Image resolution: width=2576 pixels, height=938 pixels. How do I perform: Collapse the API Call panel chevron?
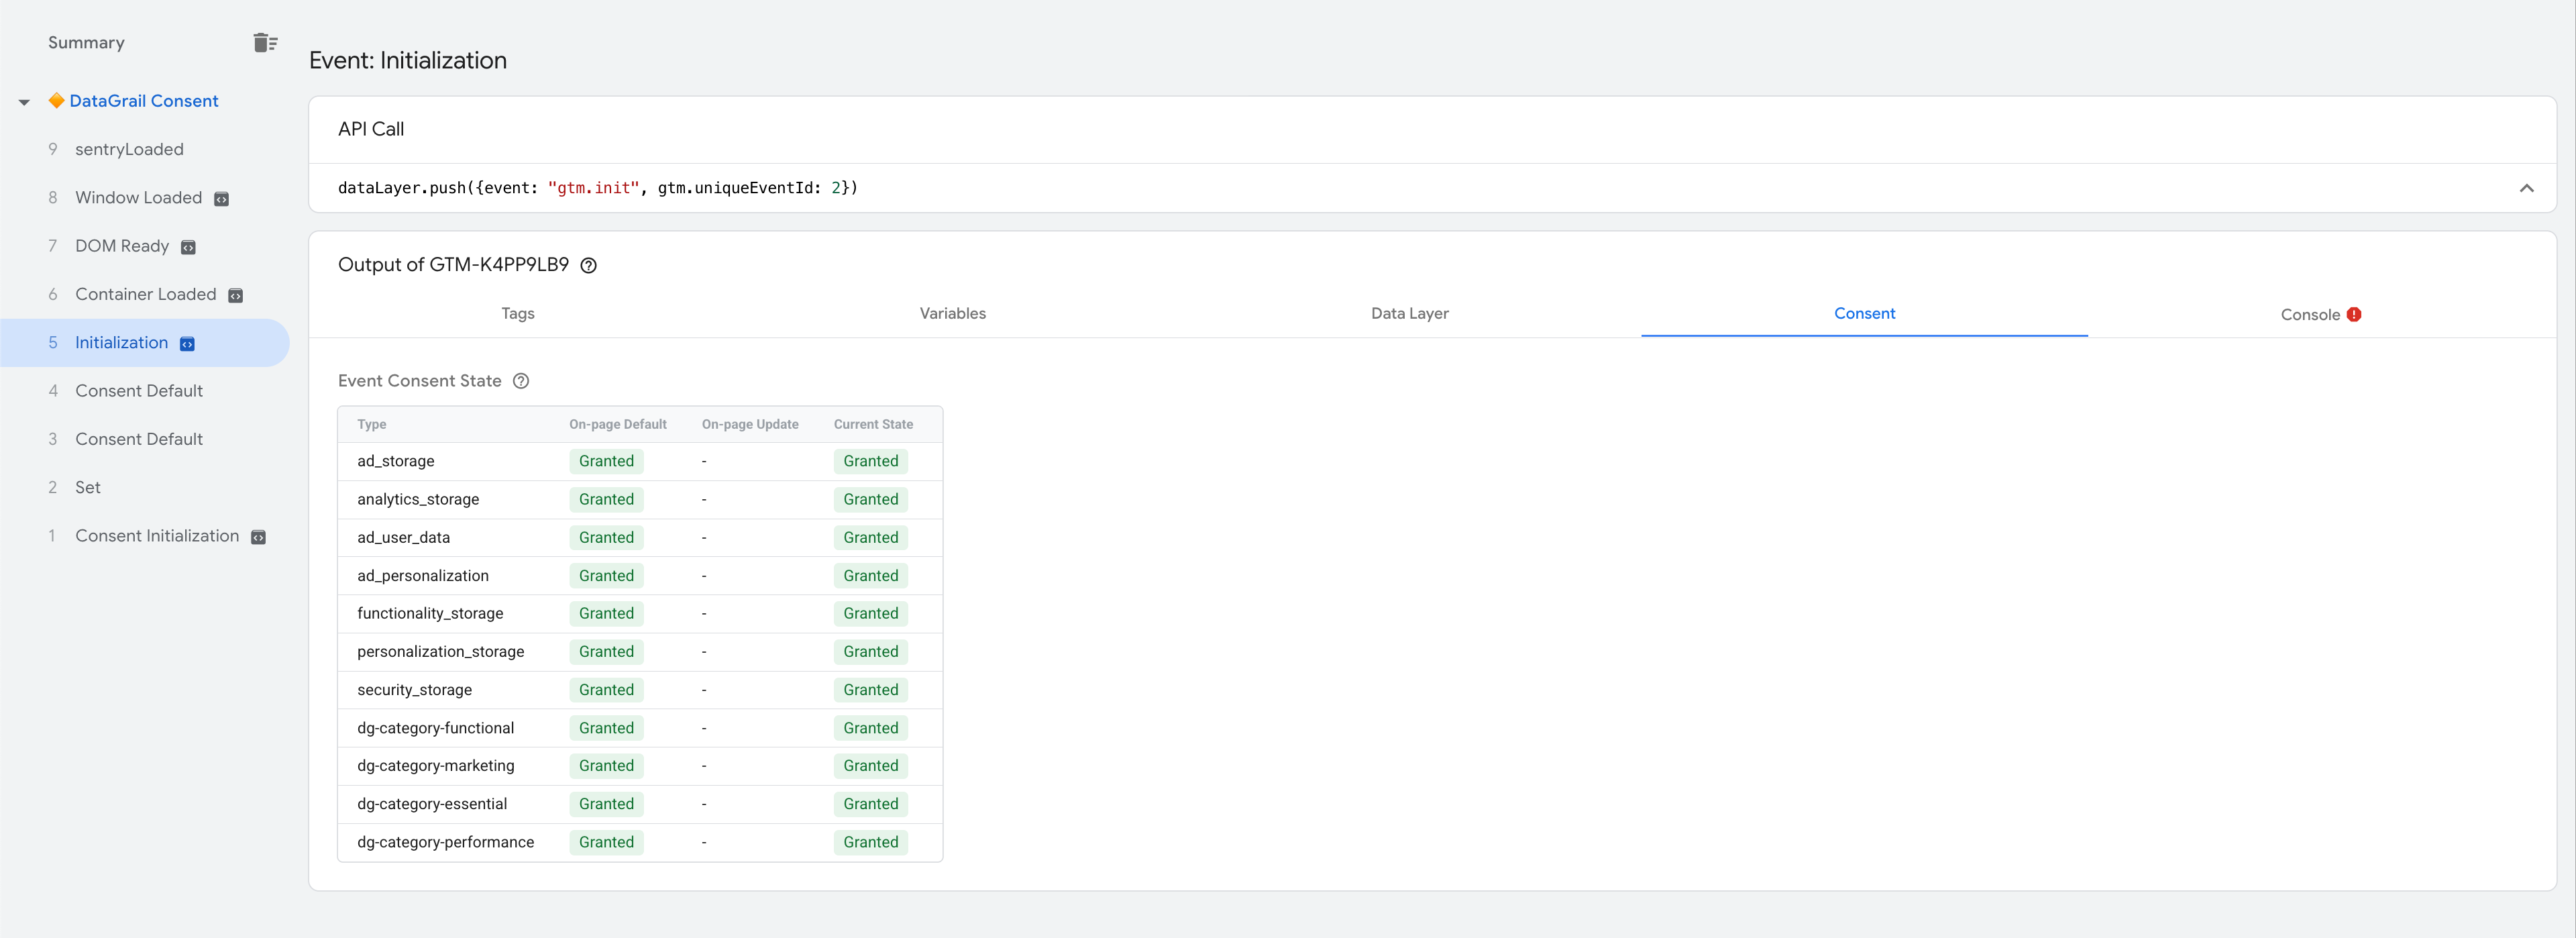tap(2526, 188)
